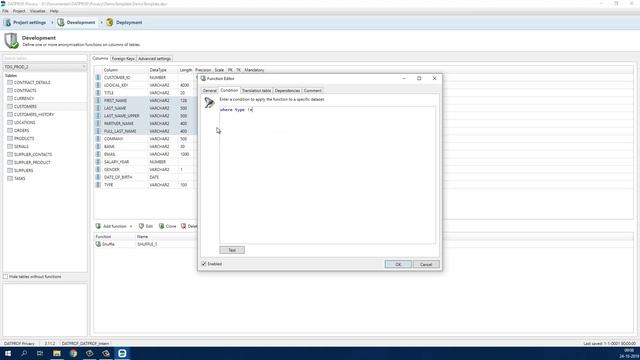
Task: Click the Clone label in the function toolbar
Action: 171,226
